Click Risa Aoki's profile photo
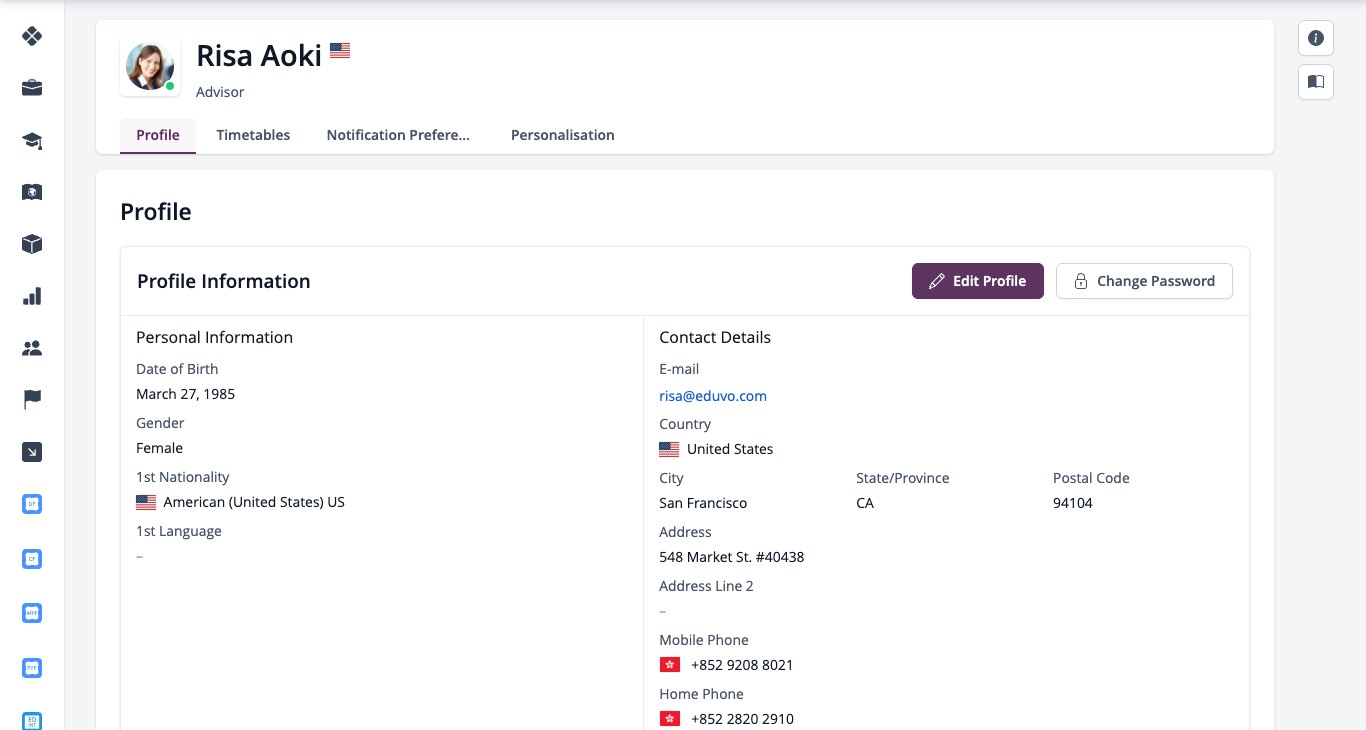 (150, 66)
